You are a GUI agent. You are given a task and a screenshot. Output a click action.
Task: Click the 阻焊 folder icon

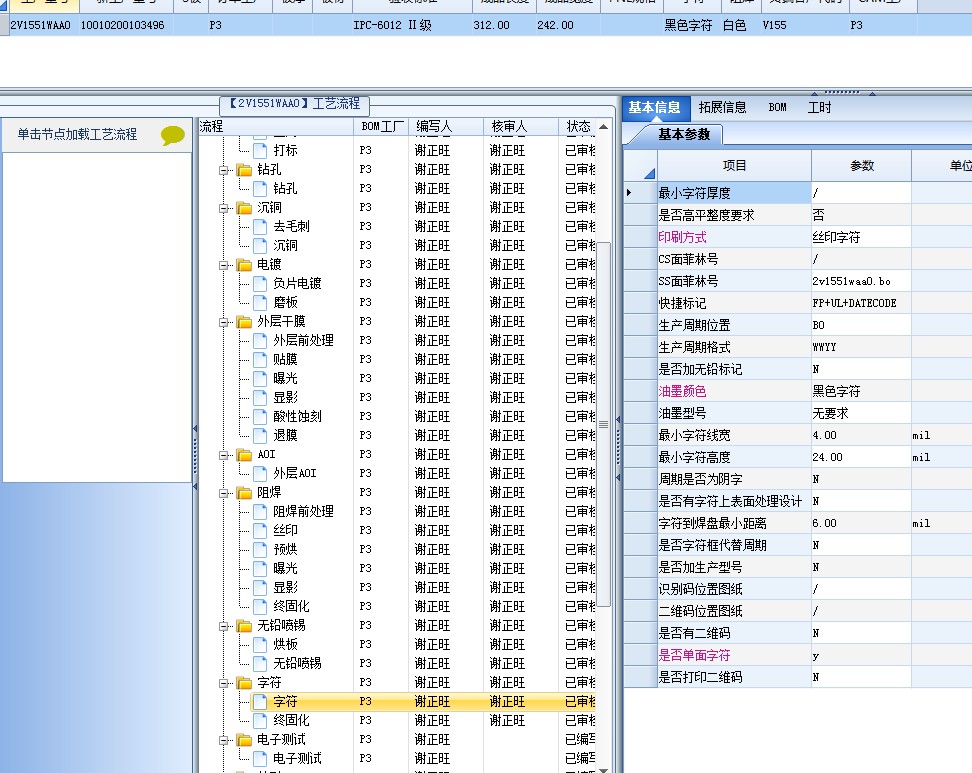(244, 493)
